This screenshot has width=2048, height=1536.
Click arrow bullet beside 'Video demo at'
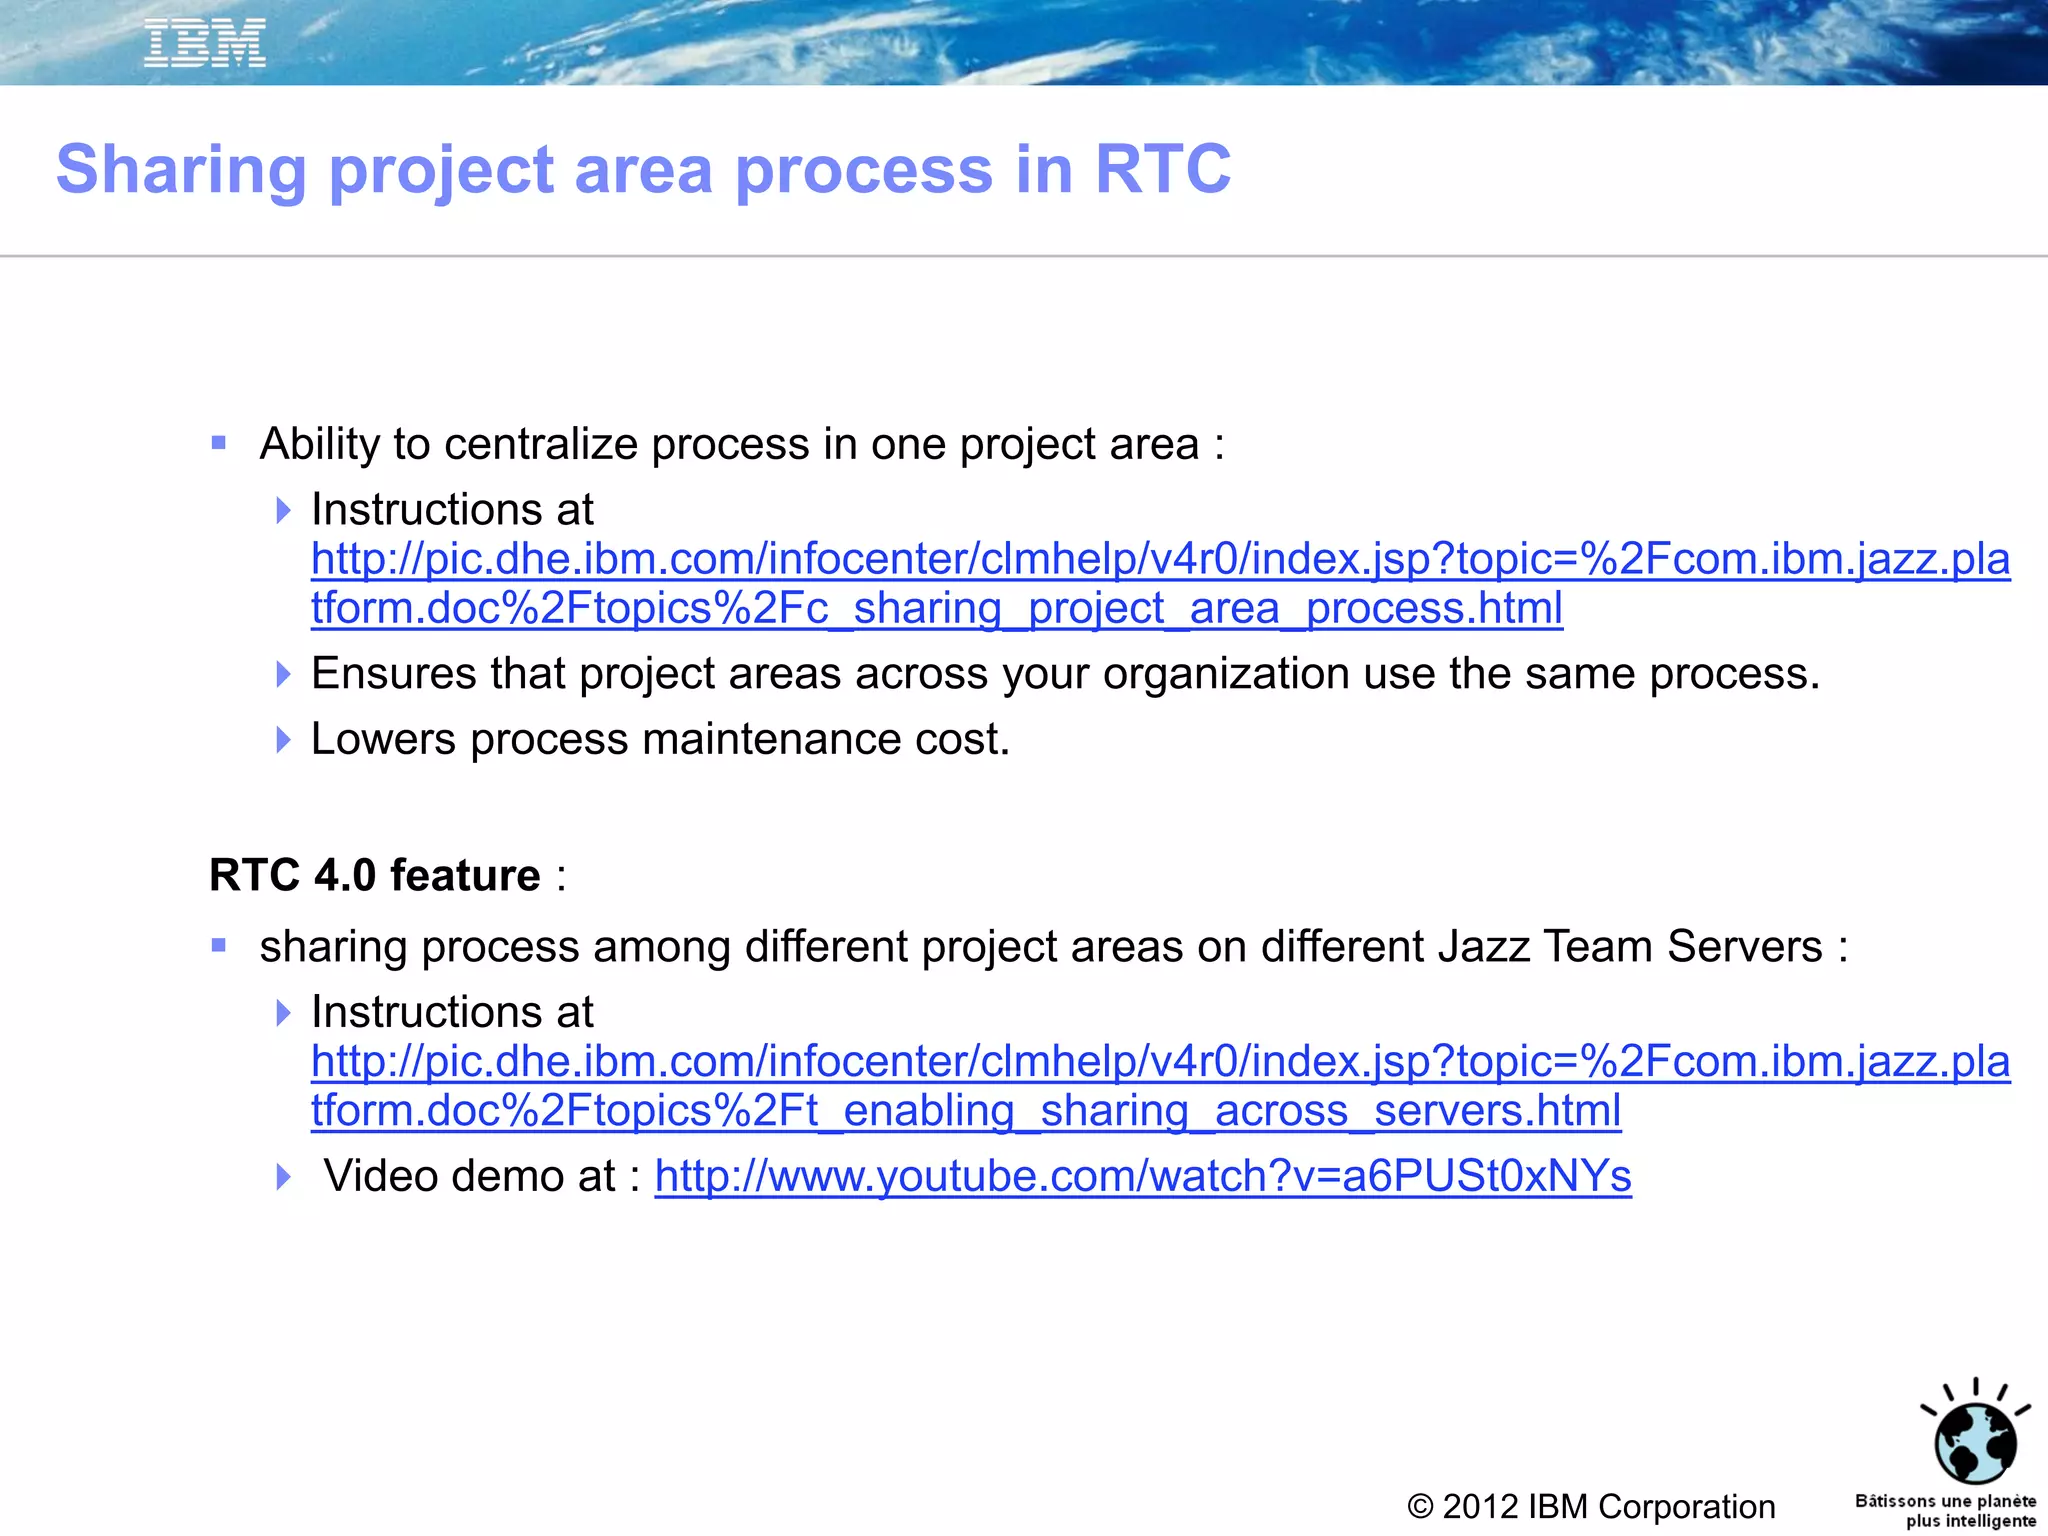[x=283, y=1177]
